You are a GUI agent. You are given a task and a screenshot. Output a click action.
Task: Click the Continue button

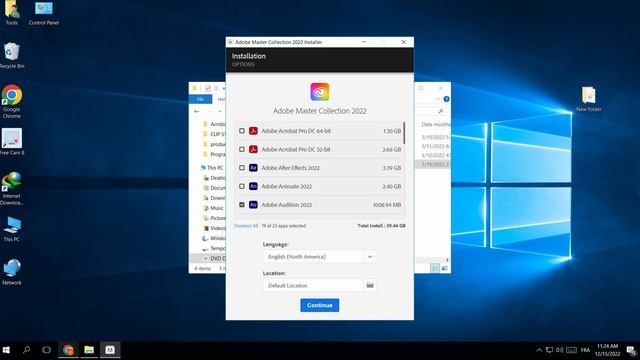point(320,305)
